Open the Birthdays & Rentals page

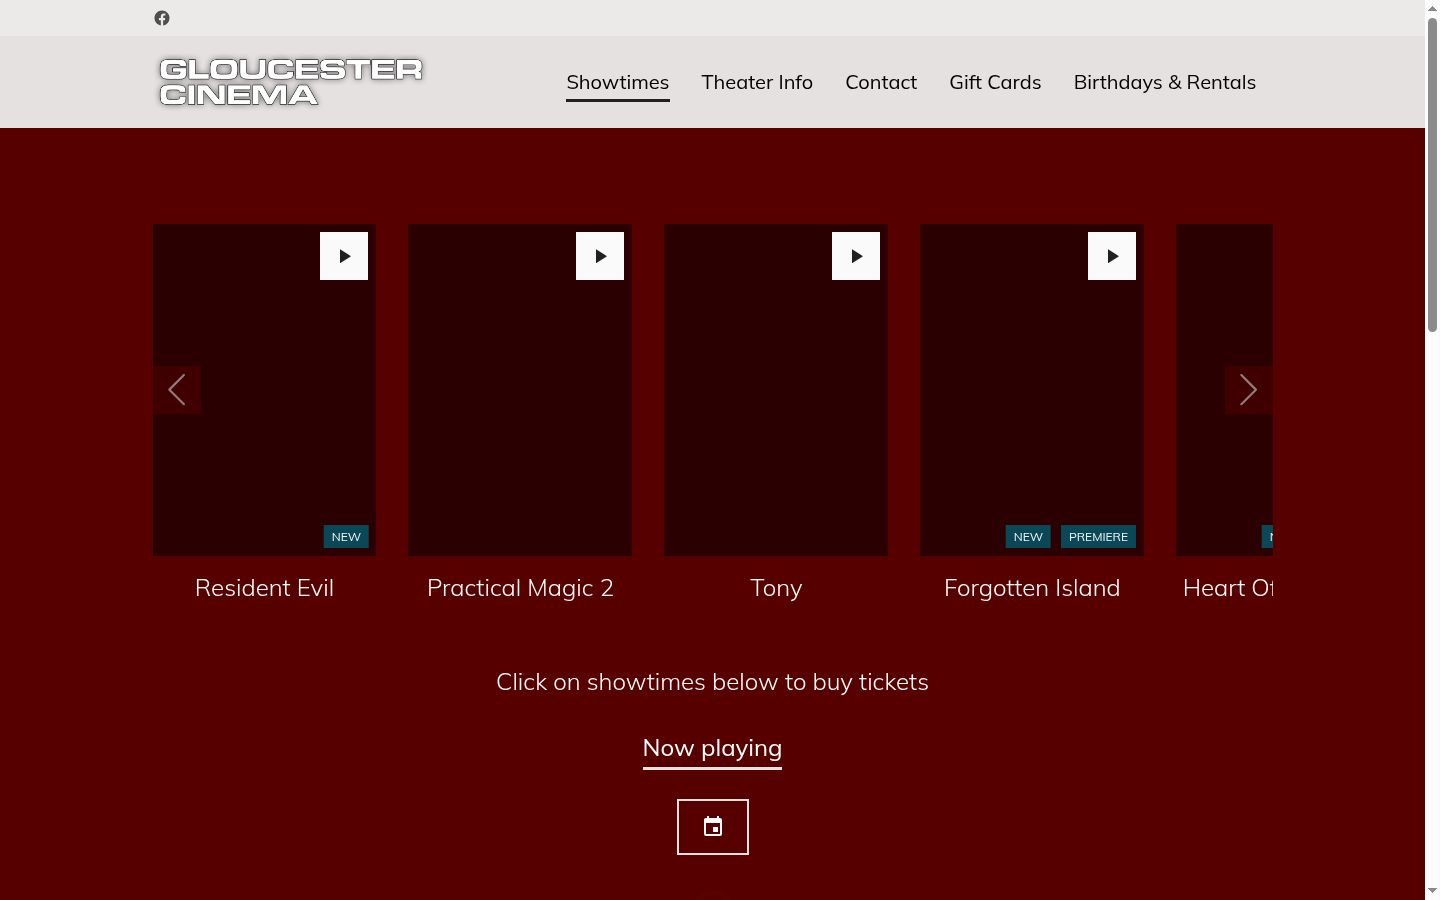(1165, 82)
